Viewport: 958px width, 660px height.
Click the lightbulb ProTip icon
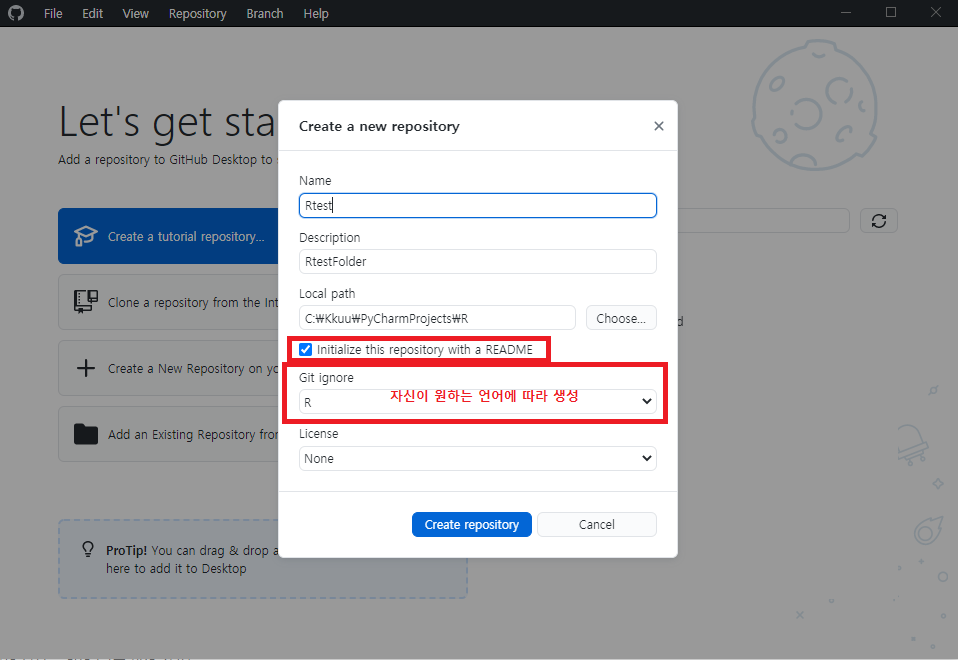coord(88,549)
